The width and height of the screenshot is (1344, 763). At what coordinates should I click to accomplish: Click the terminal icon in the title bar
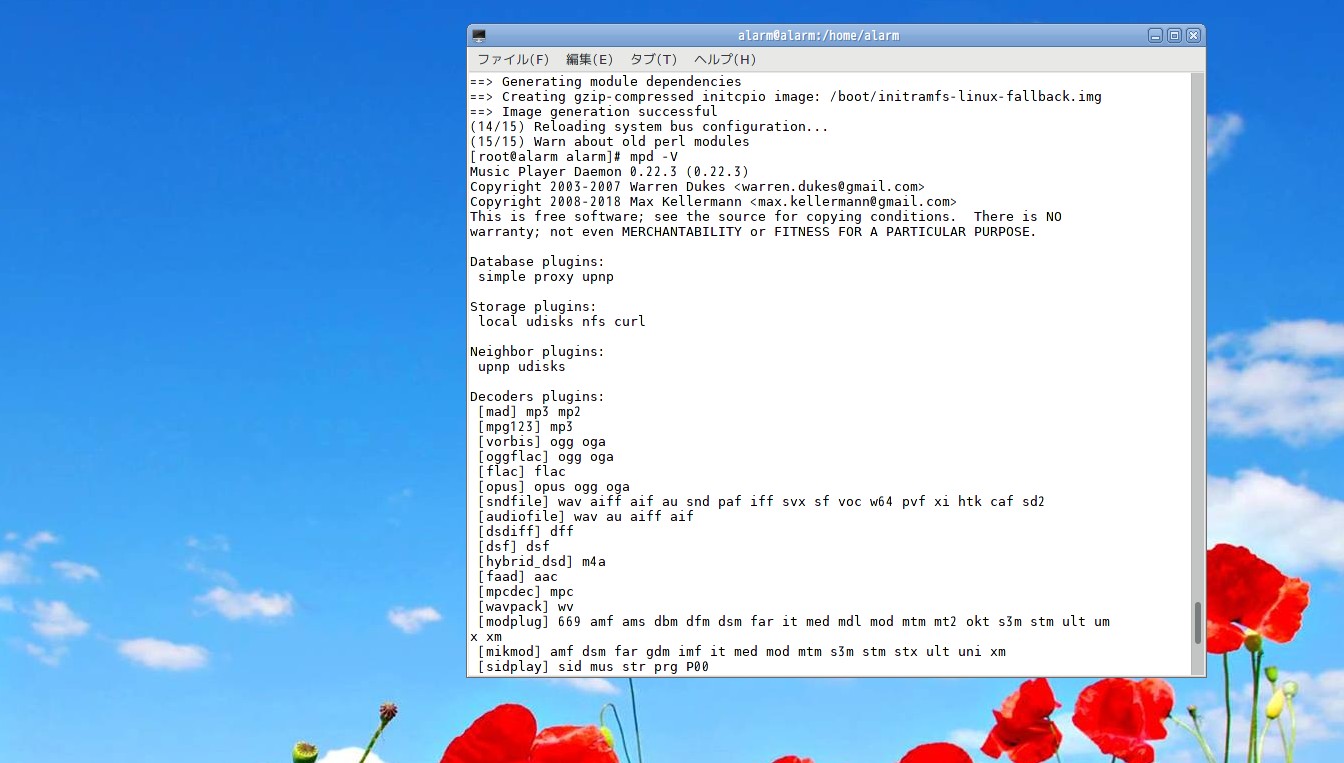(479, 35)
